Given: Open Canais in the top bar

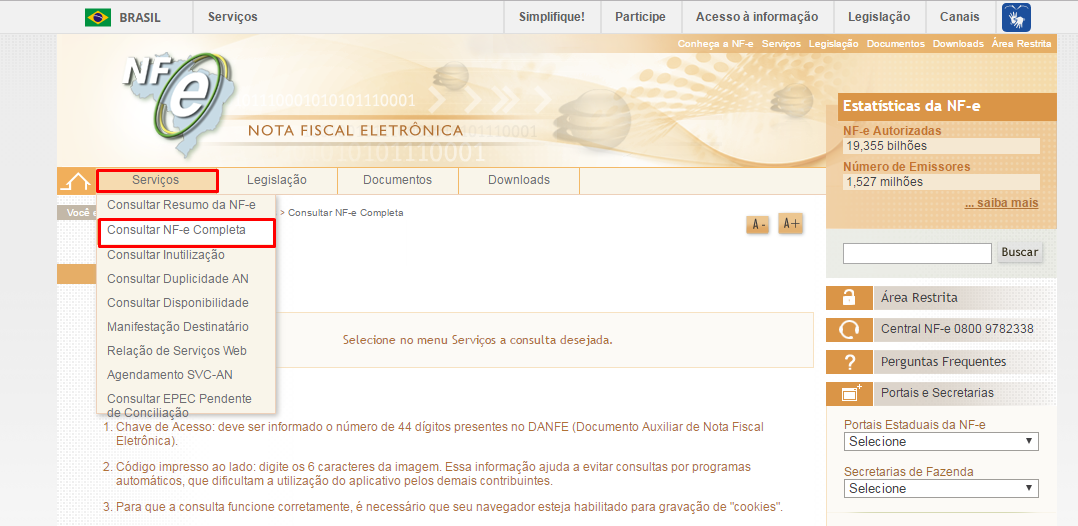Looking at the screenshot, I should pyautogui.click(x=960, y=17).
